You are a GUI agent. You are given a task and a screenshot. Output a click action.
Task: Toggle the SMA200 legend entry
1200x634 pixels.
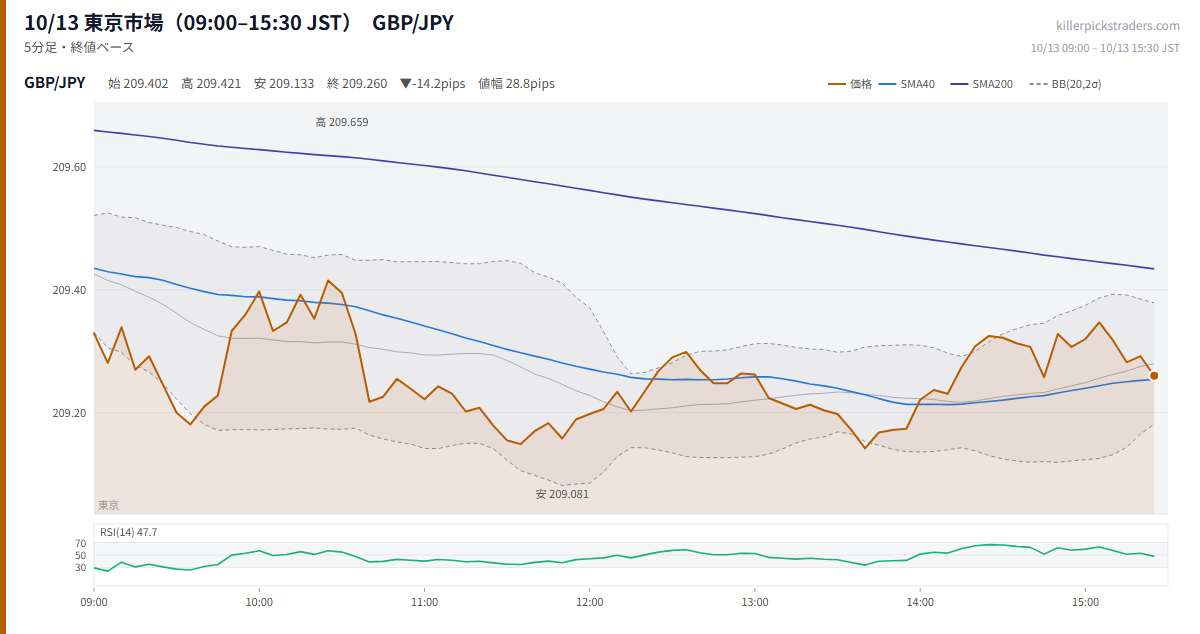[982, 84]
